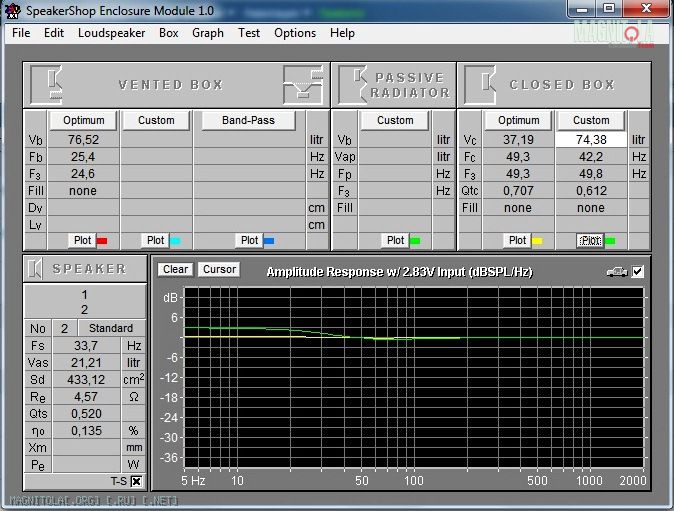This screenshot has width=674, height=511.
Task: Open the Graph menu
Action: coord(208,33)
